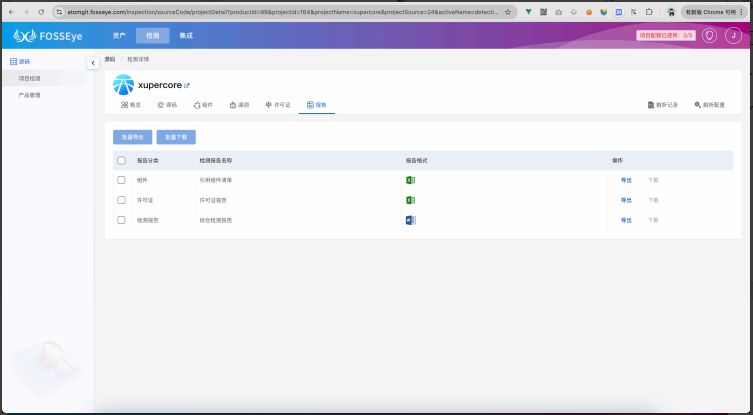Image resolution: width=753 pixels, height=415 pixels.
Task: Select the 报告 tab
Action: point(317,105)
